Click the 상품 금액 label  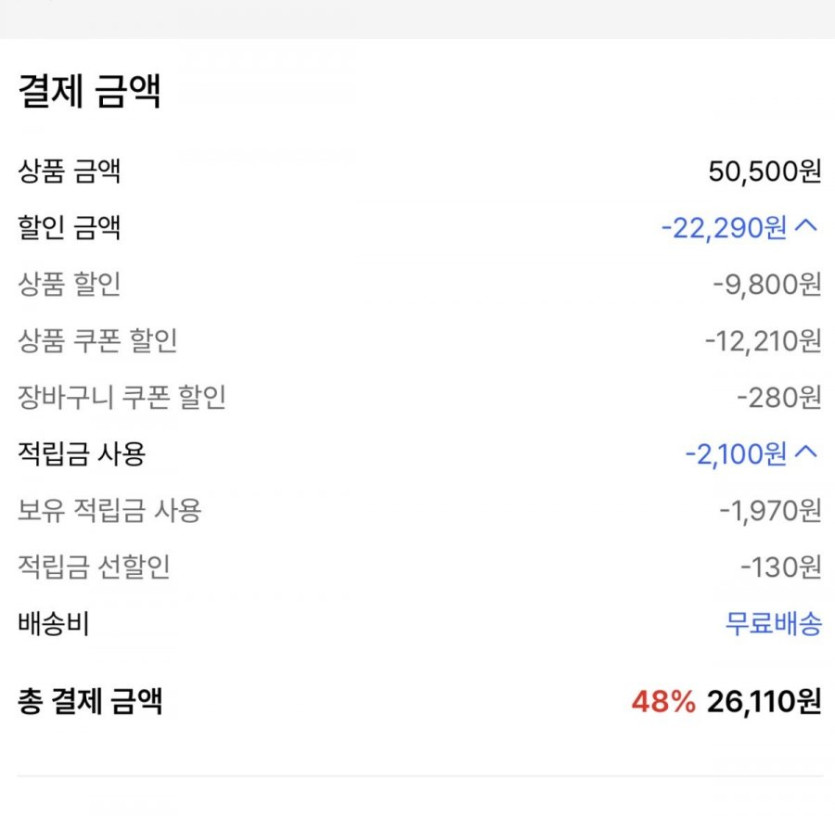pos(69,171)
